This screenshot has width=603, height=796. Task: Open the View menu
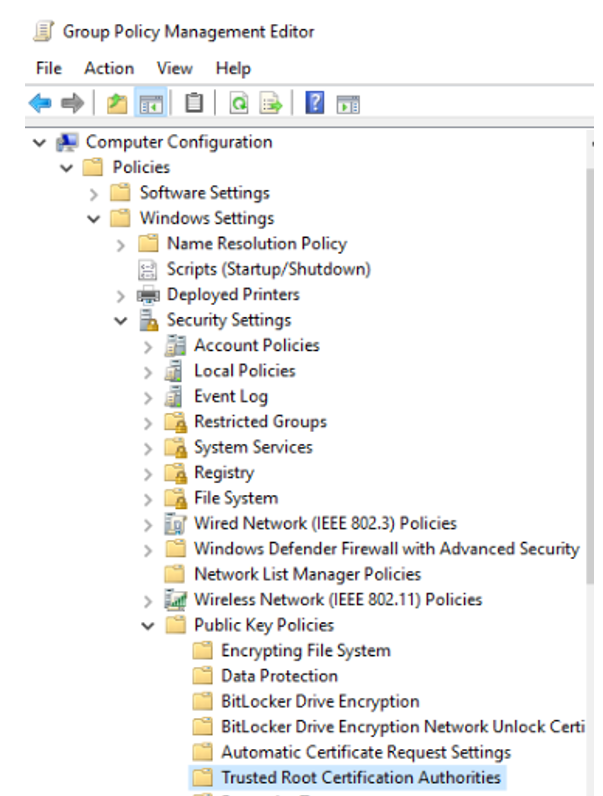pyautogui.click(x=174, y=68)
